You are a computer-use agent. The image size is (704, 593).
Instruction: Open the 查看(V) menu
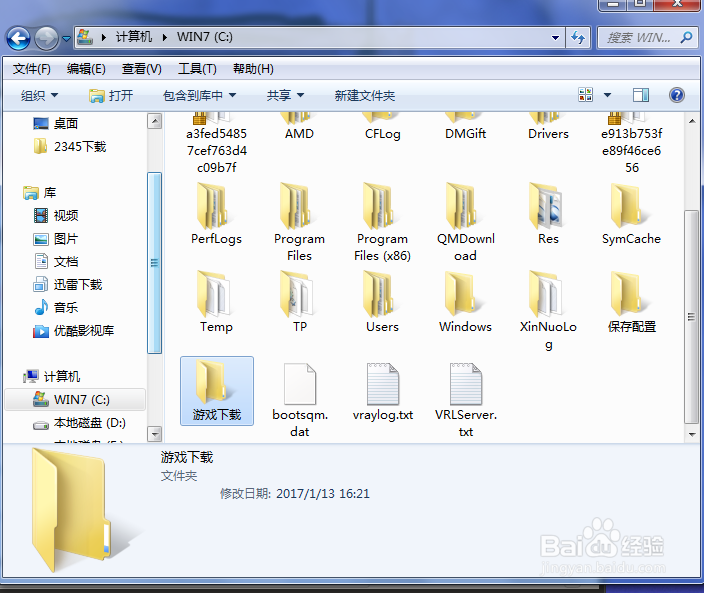[x=141, y=69]
